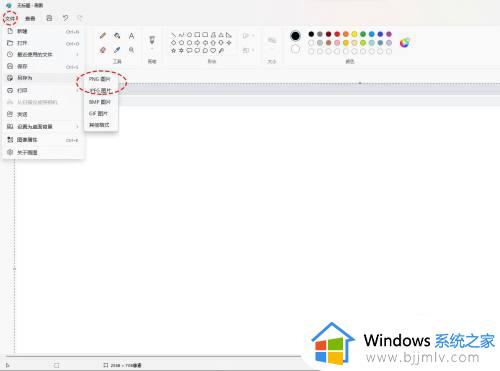
Task: Select the Color picker eyedropper tool
Action: (117, 50)
